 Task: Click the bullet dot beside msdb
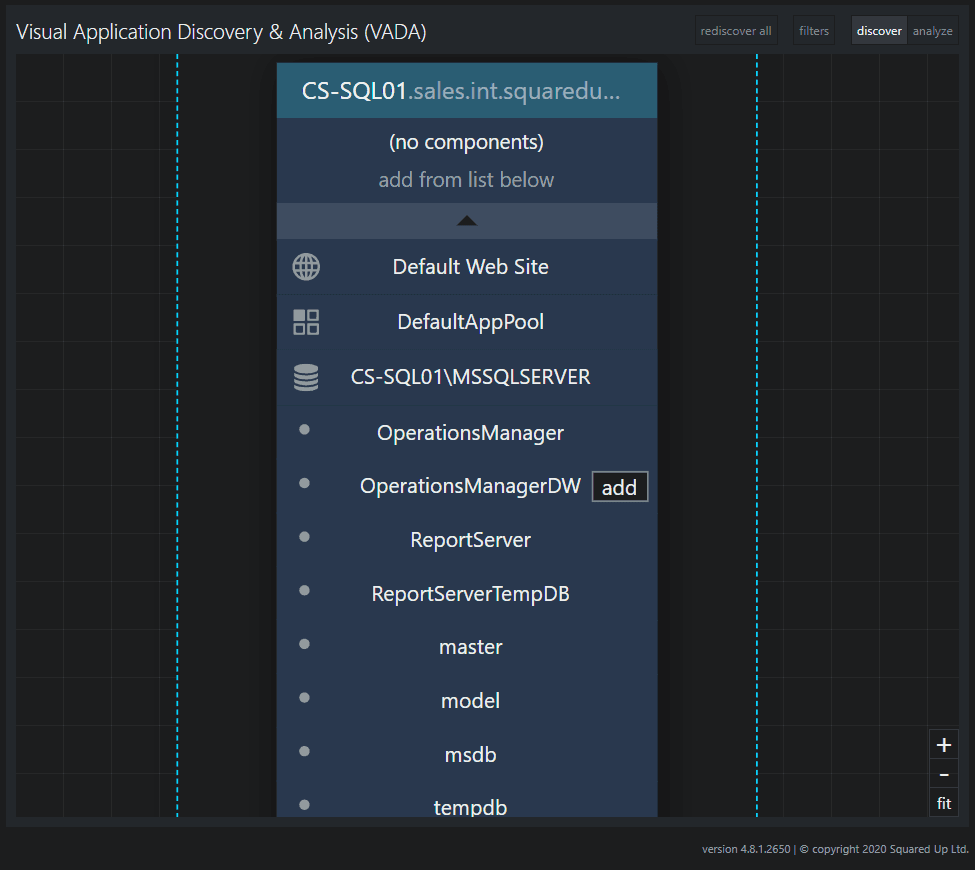click(304, 751)
